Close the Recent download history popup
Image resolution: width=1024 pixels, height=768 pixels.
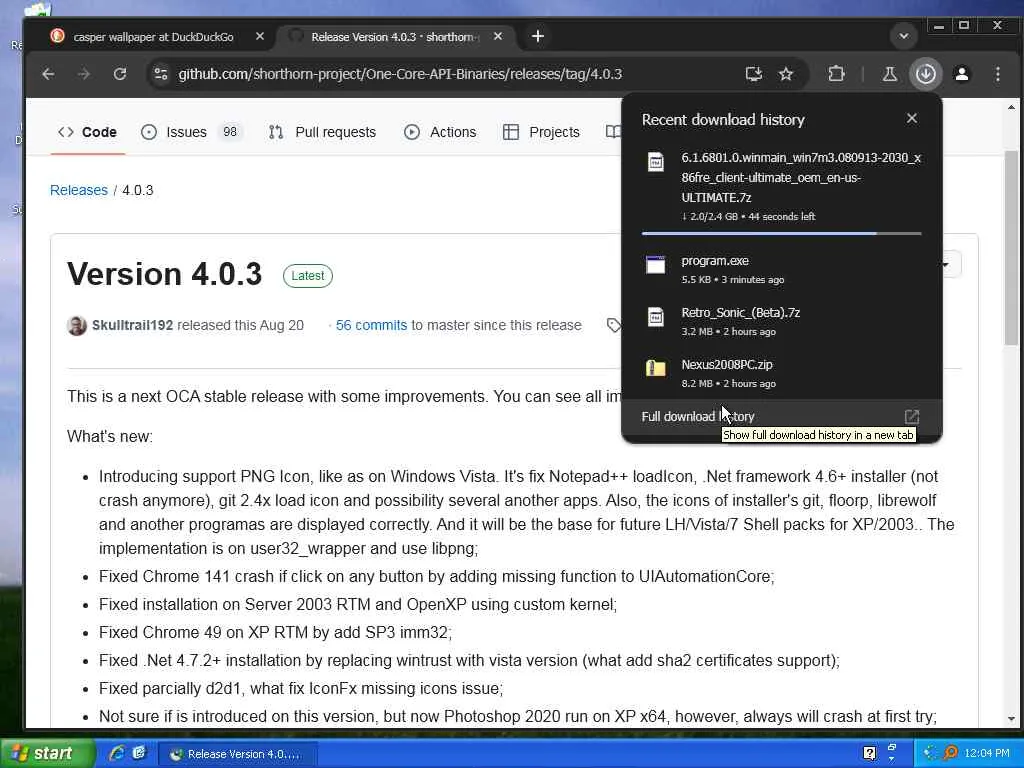click(912, 118)
